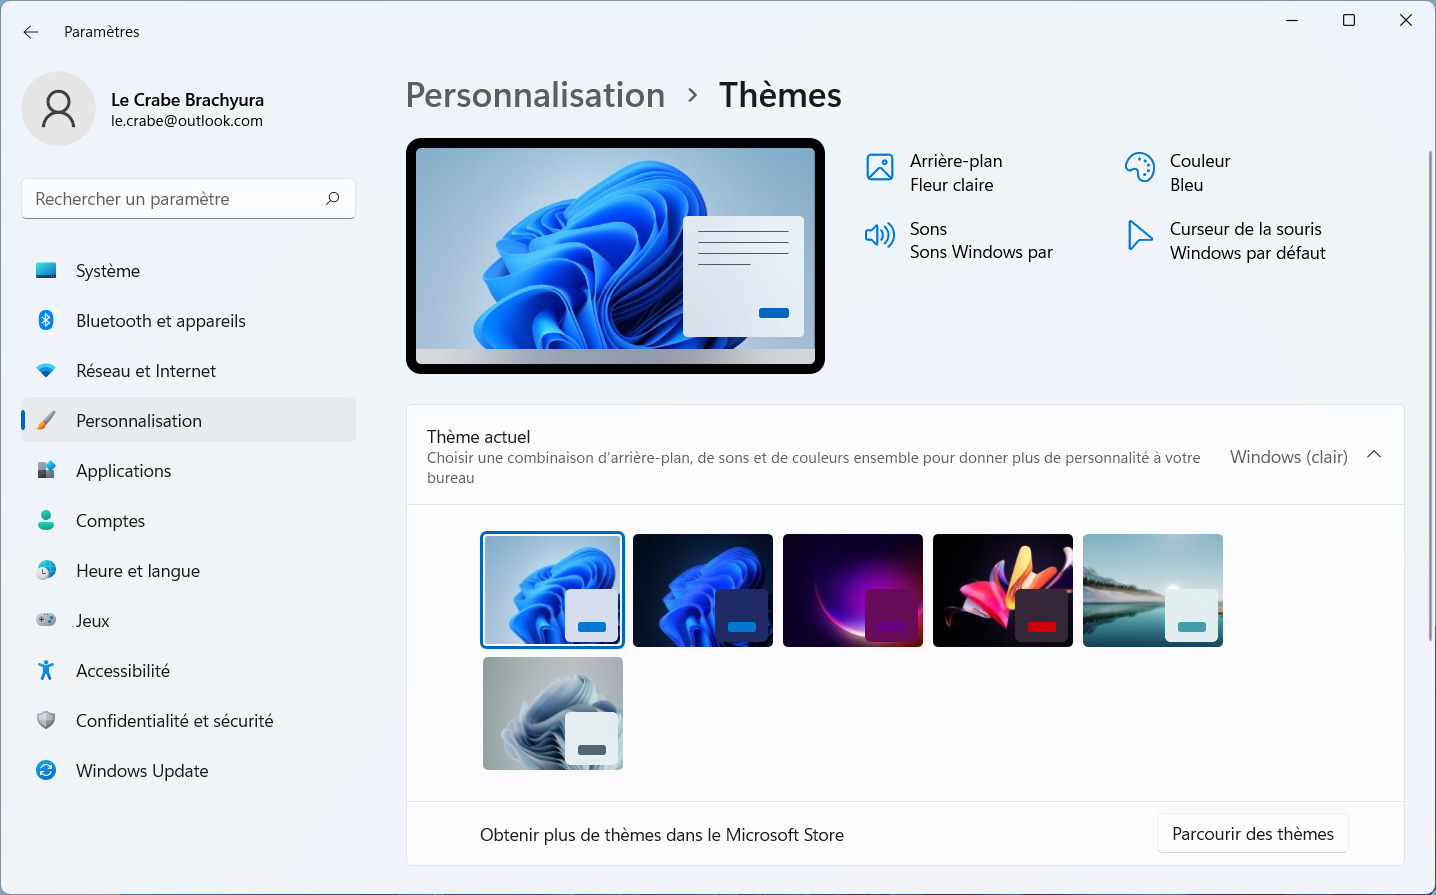Click the Rechercher un paramètre search field
This screenshot has height=895, width=1436.
click(x=188, y=198)
